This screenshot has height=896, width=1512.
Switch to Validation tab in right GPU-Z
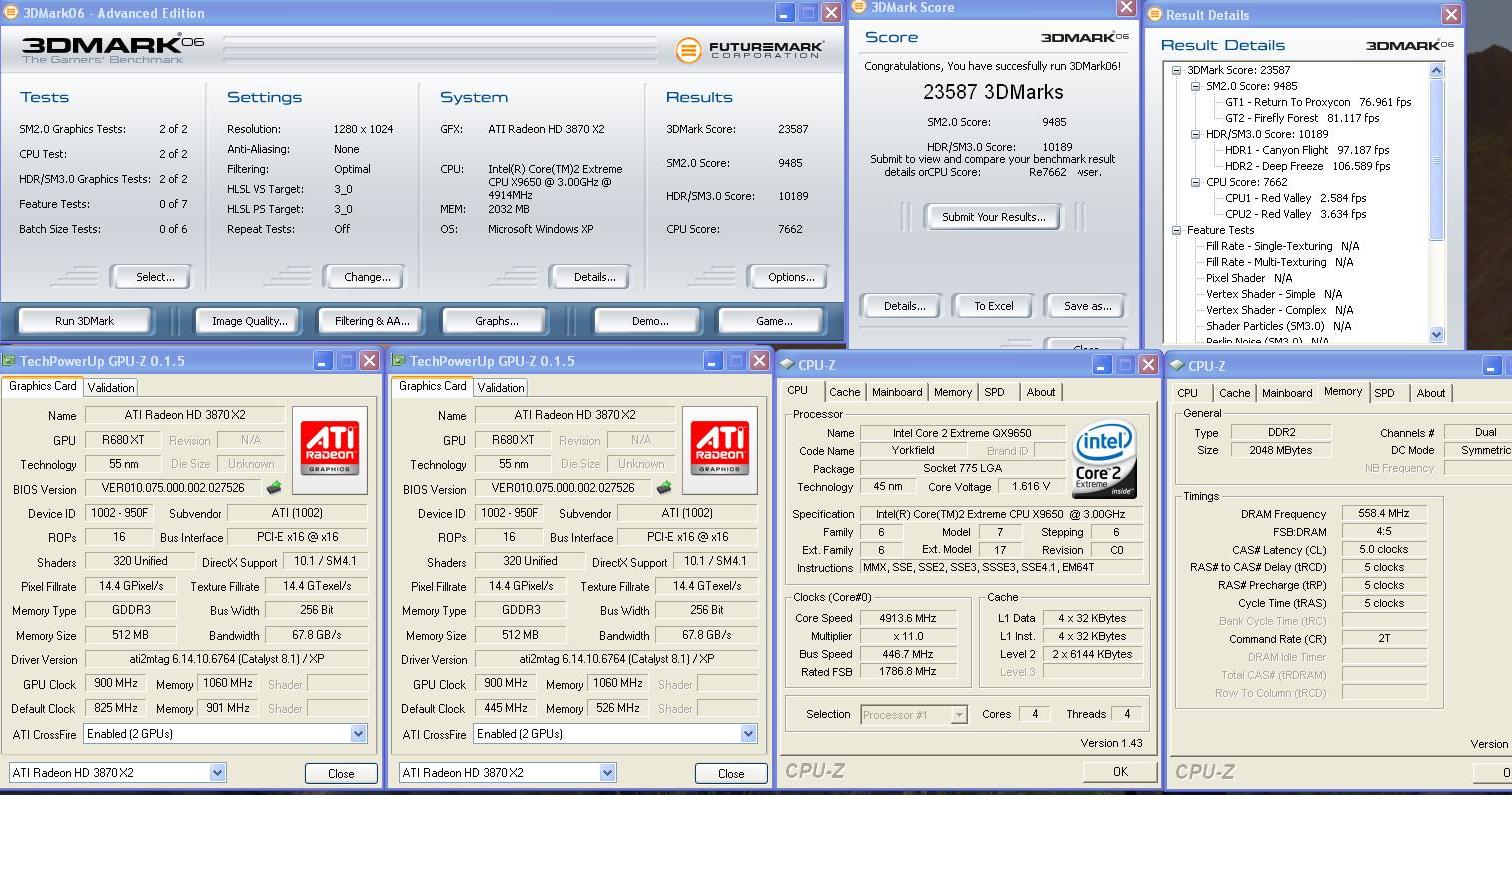click(x=501, y=388)
